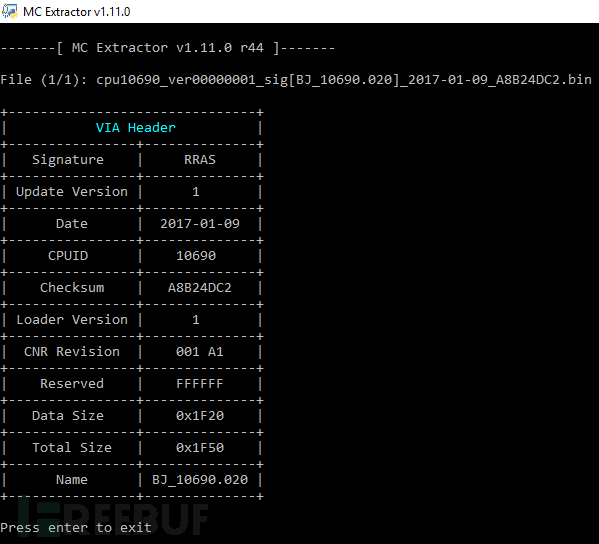Click the Checksum row label
Screen dimensions: 599x544
(x=72, y=288)
